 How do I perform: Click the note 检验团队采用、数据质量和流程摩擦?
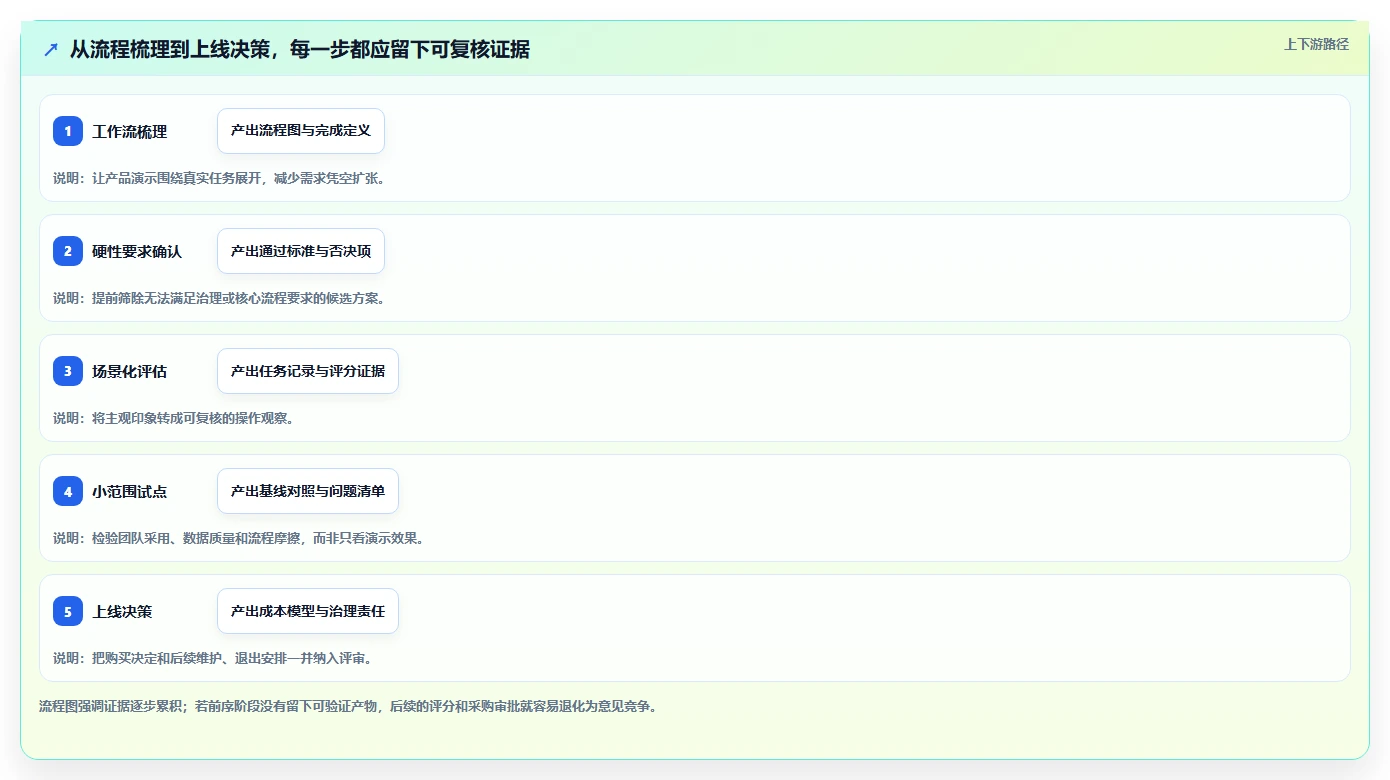point(239,538)
